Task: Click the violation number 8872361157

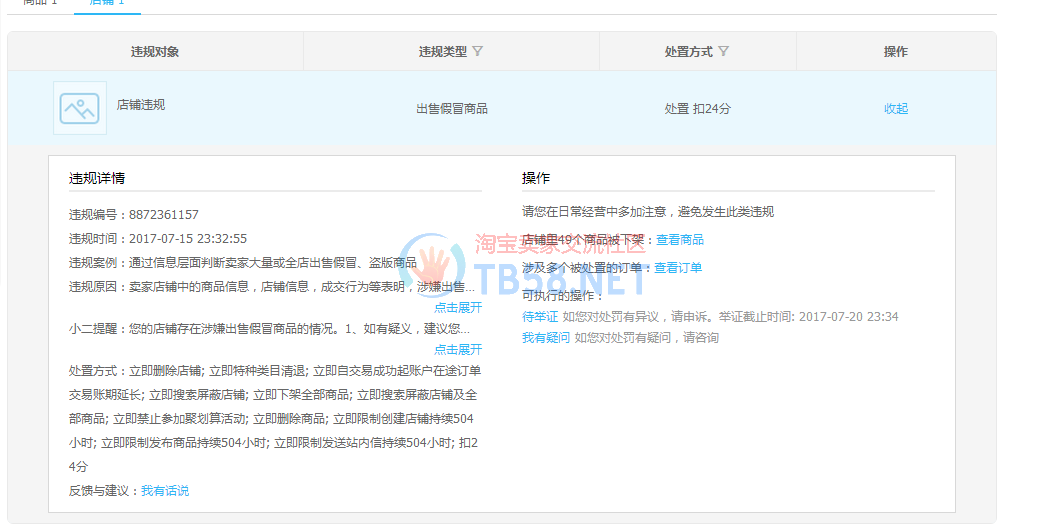Action: (x=164, y=215)
